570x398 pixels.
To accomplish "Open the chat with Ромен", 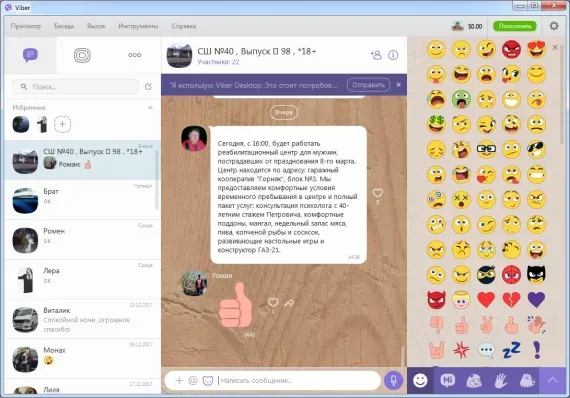I will pos(82,240).
